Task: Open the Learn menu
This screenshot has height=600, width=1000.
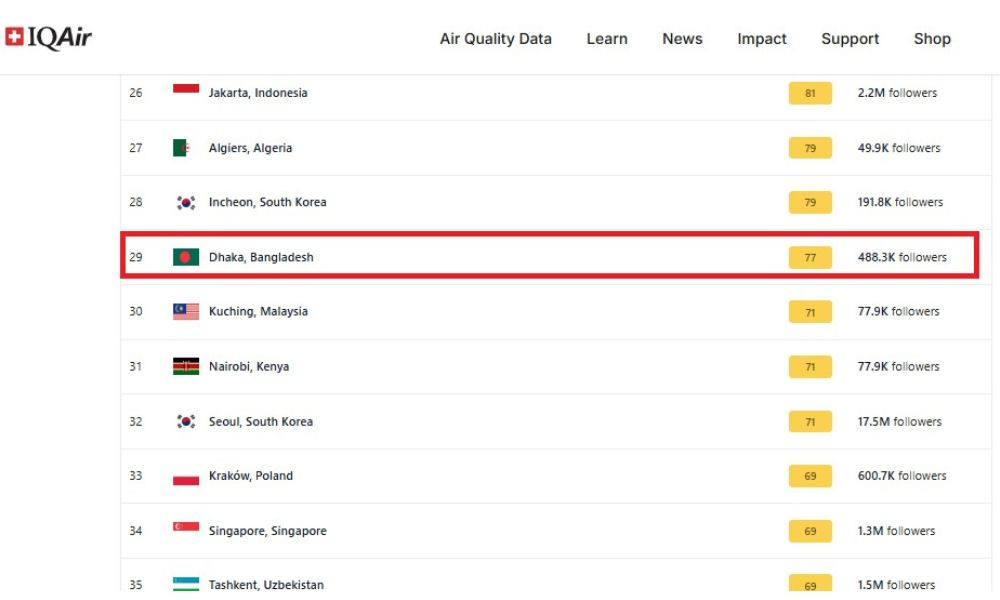Action: [x=607, y=39]
